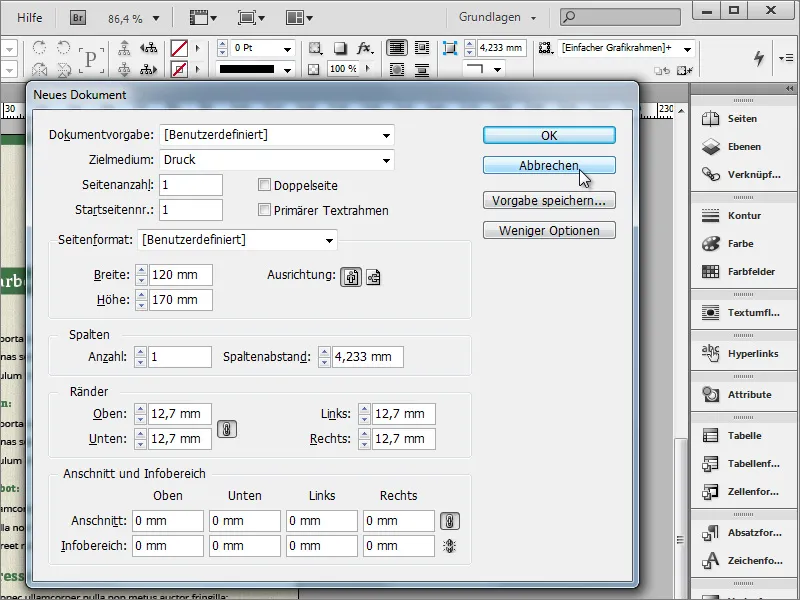
Task: Click the Breite 120 mm field
Action: point(181,275)
